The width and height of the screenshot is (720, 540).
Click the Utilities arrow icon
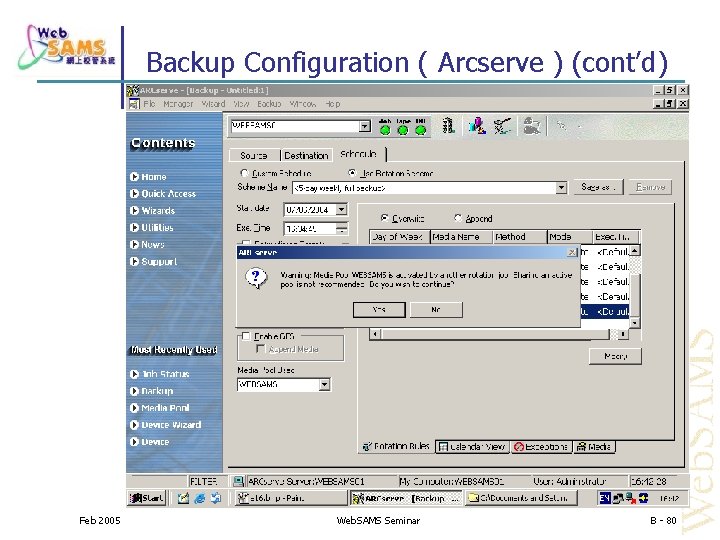[135, 228]
